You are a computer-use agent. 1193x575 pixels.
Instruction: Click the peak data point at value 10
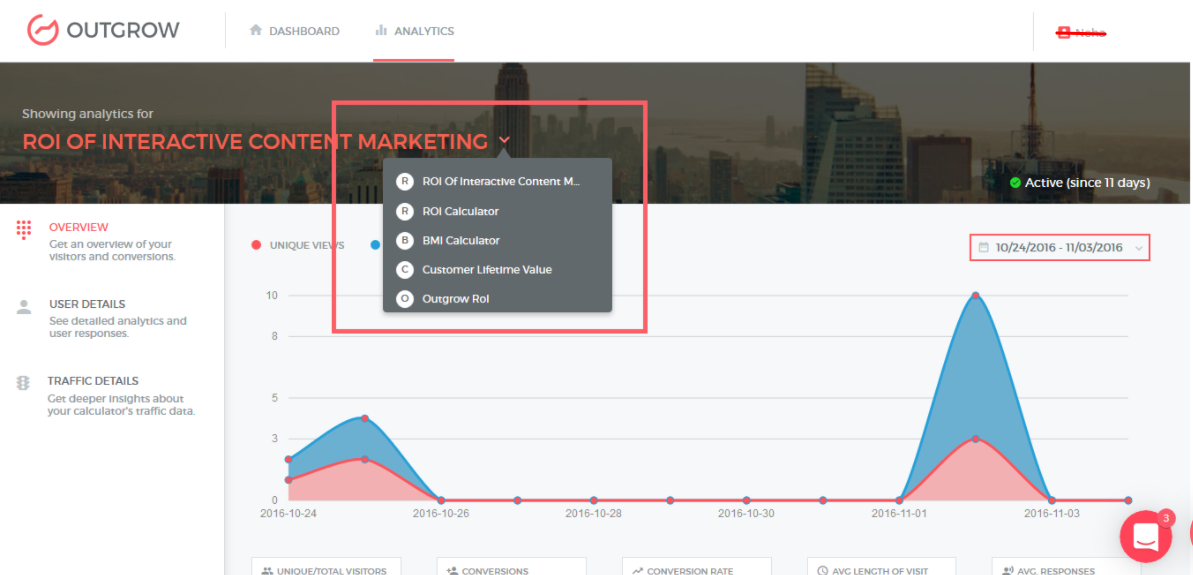tap(975, 295)
